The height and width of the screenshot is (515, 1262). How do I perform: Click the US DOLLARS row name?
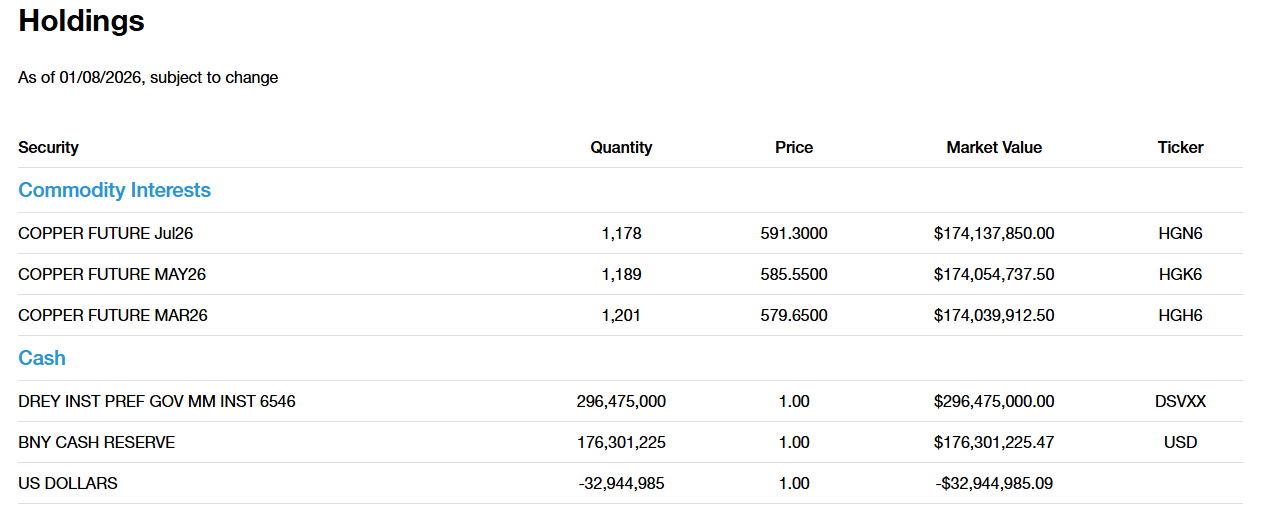tap(68, 483)
